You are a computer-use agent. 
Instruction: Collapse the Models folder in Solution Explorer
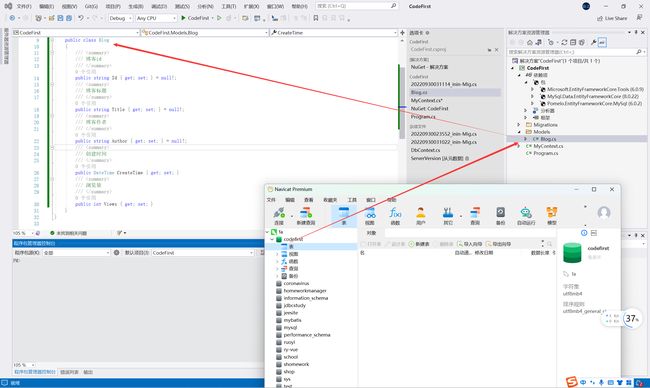coord(519,132)
